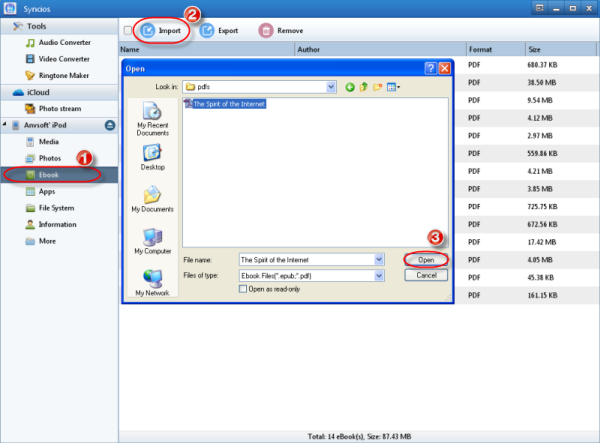Go to My Documents shortcut
Image resolution: width=600 pixels, height=443 pixels.
152,199
